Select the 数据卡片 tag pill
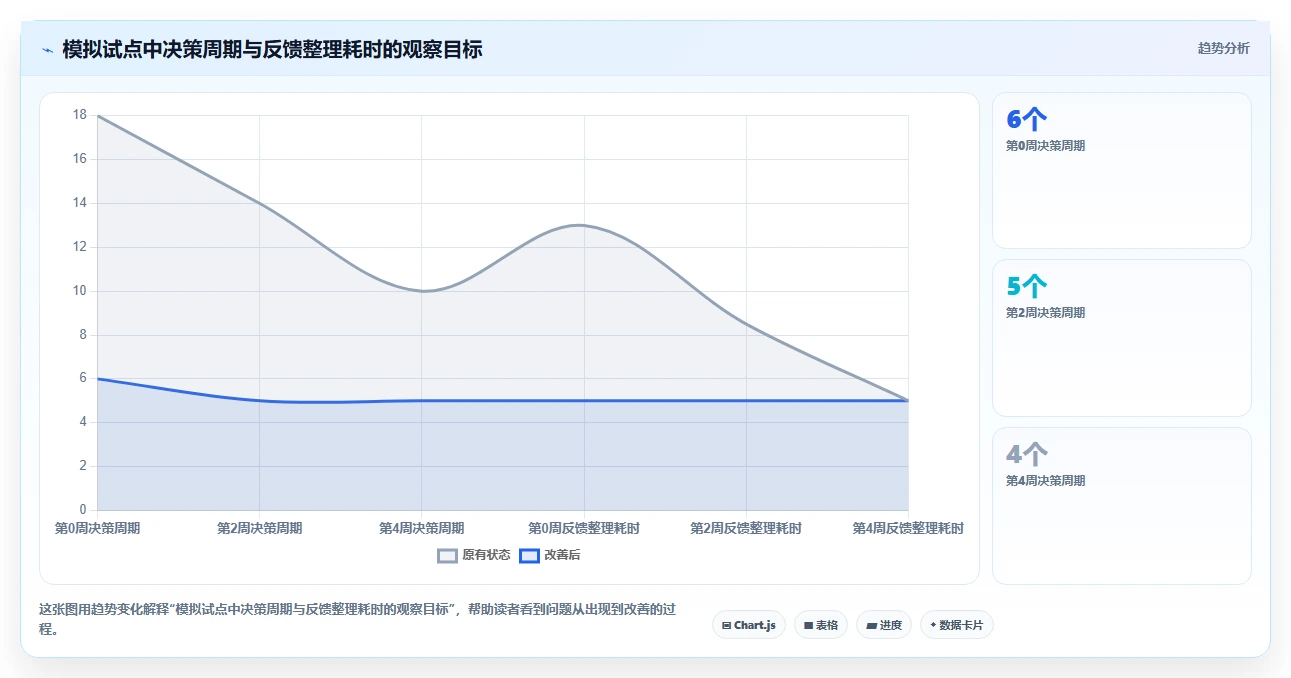Image resolution: width=1291 pixels, height=678 pixels. (957, 625)
